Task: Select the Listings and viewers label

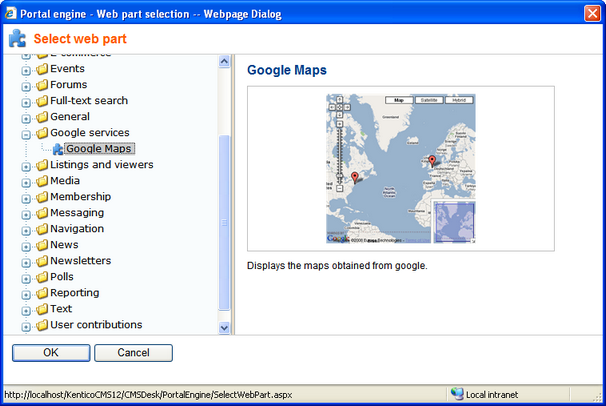Action: click(x=102, y=165)
